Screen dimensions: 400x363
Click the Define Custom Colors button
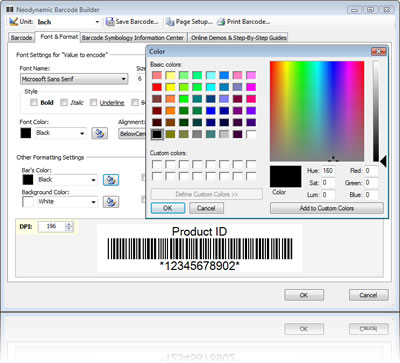207,194
